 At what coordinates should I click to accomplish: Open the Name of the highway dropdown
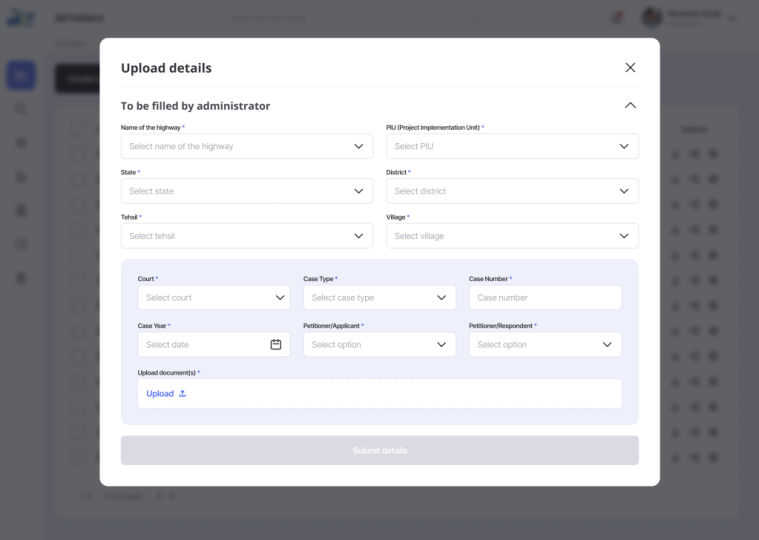click(x=246, y=146)
